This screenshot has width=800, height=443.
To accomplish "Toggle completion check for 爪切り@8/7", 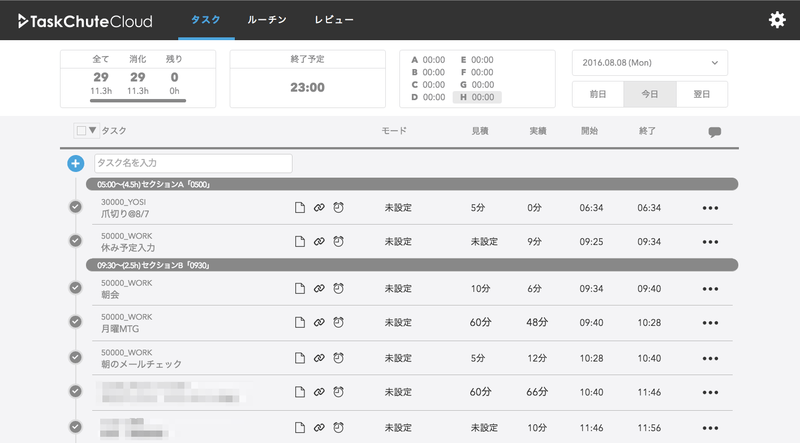I will click(x=76, y=207).
